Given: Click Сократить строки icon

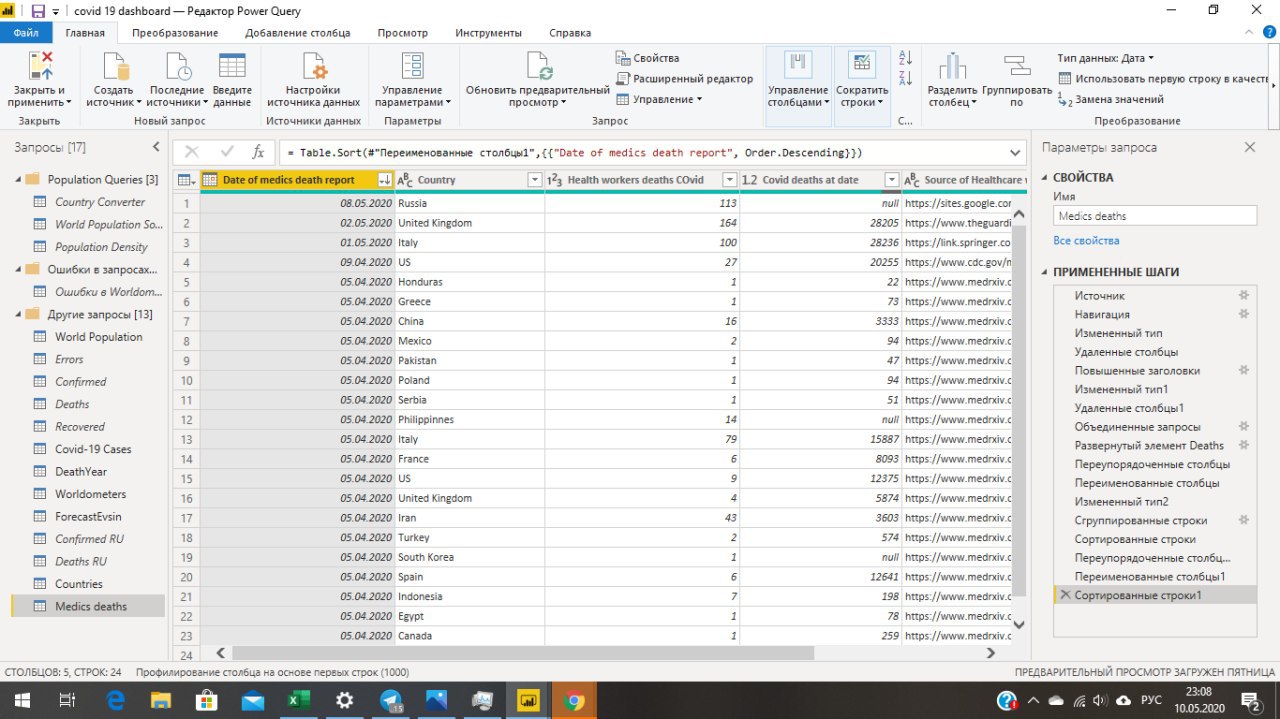Looking at the screenshot, I should (862, 65).
